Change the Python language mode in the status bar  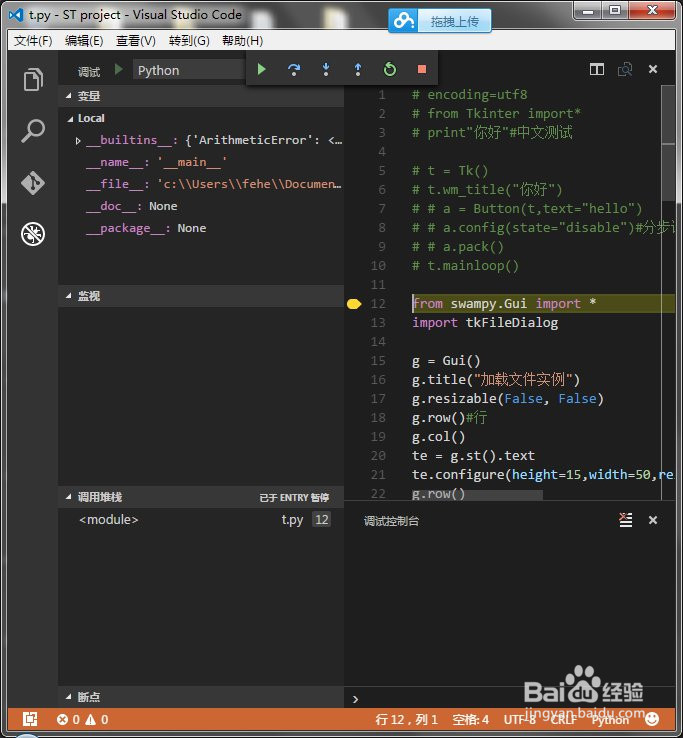click(610, 719)
